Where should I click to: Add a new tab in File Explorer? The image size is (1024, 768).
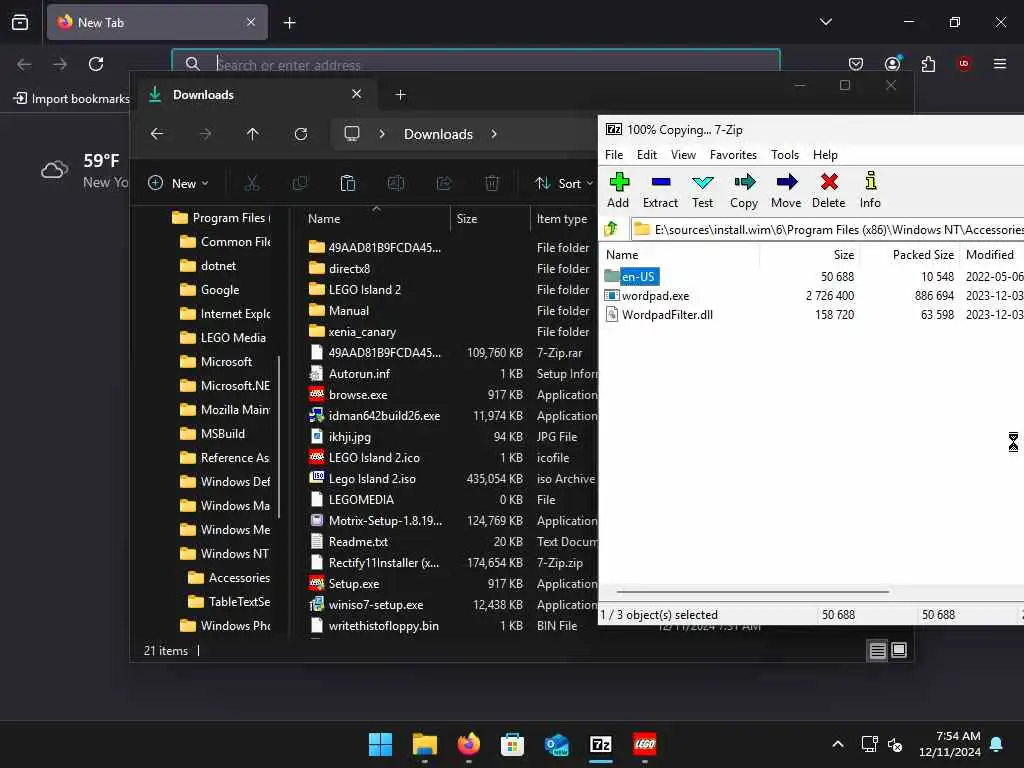pos(400,95)
